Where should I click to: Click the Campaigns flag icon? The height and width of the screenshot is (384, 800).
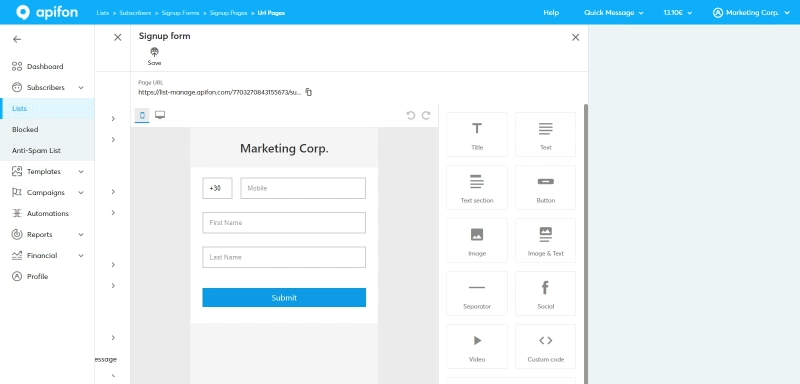(x=17, y=192)
